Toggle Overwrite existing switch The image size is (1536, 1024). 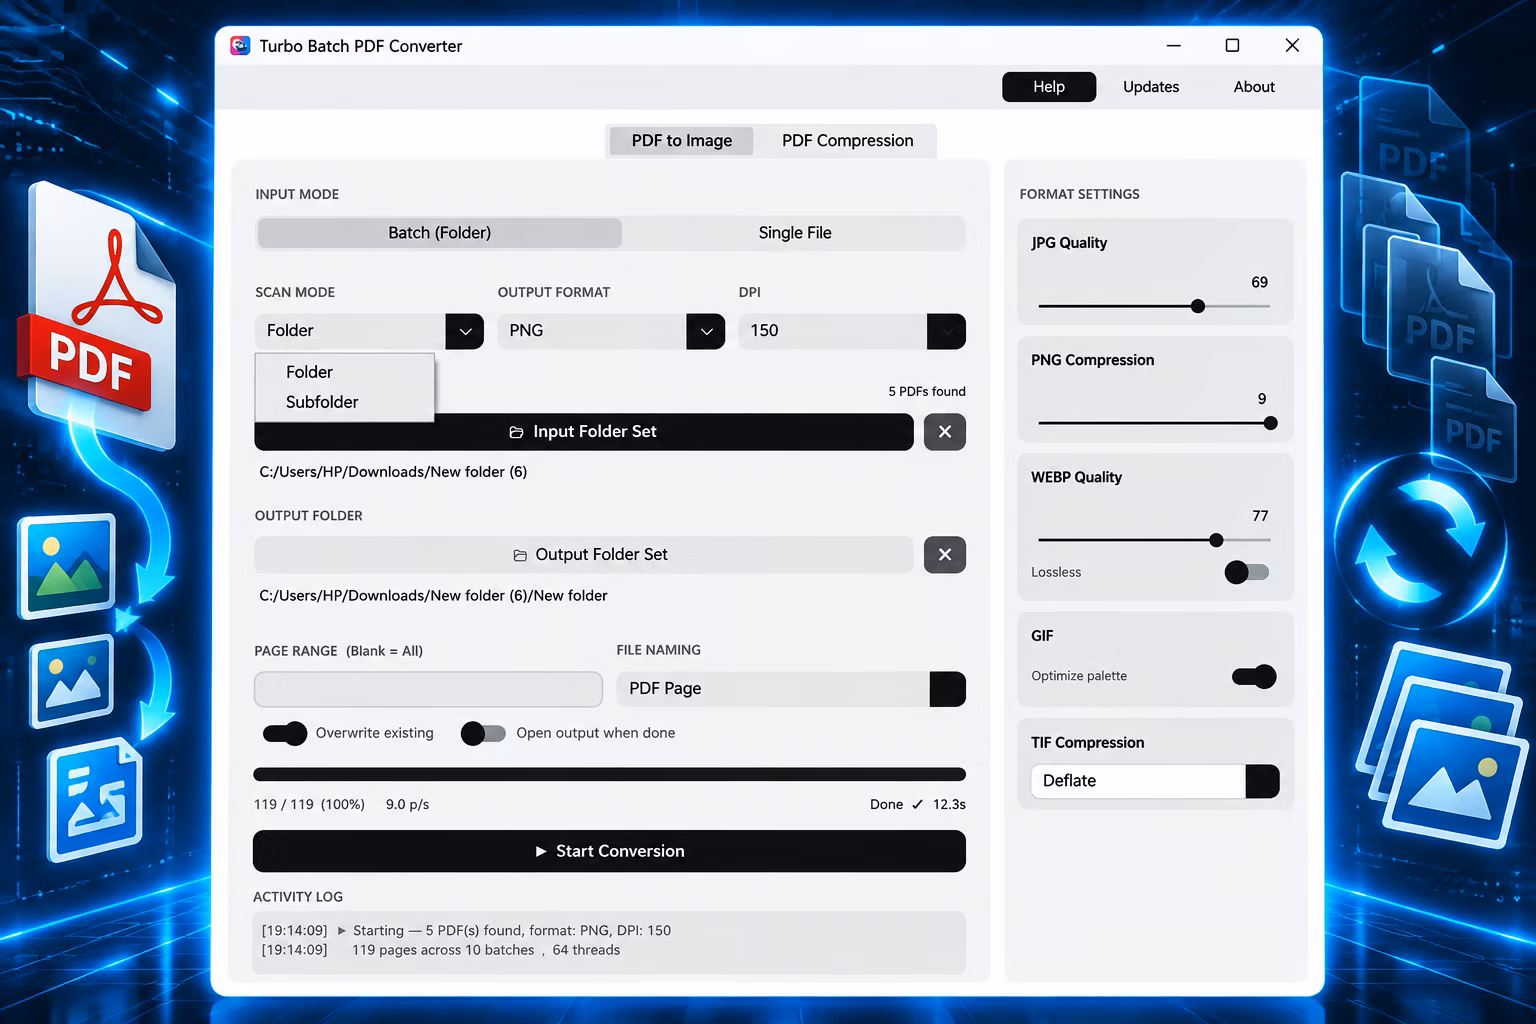[x=285, y=734]
